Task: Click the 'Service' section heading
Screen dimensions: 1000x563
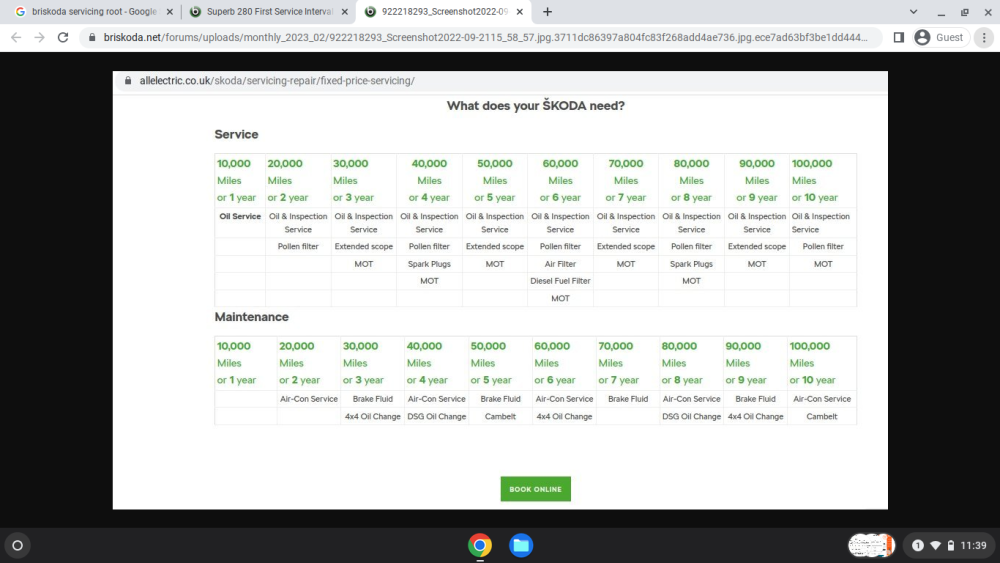Action: pyautogui.click(x=236, y=135)
